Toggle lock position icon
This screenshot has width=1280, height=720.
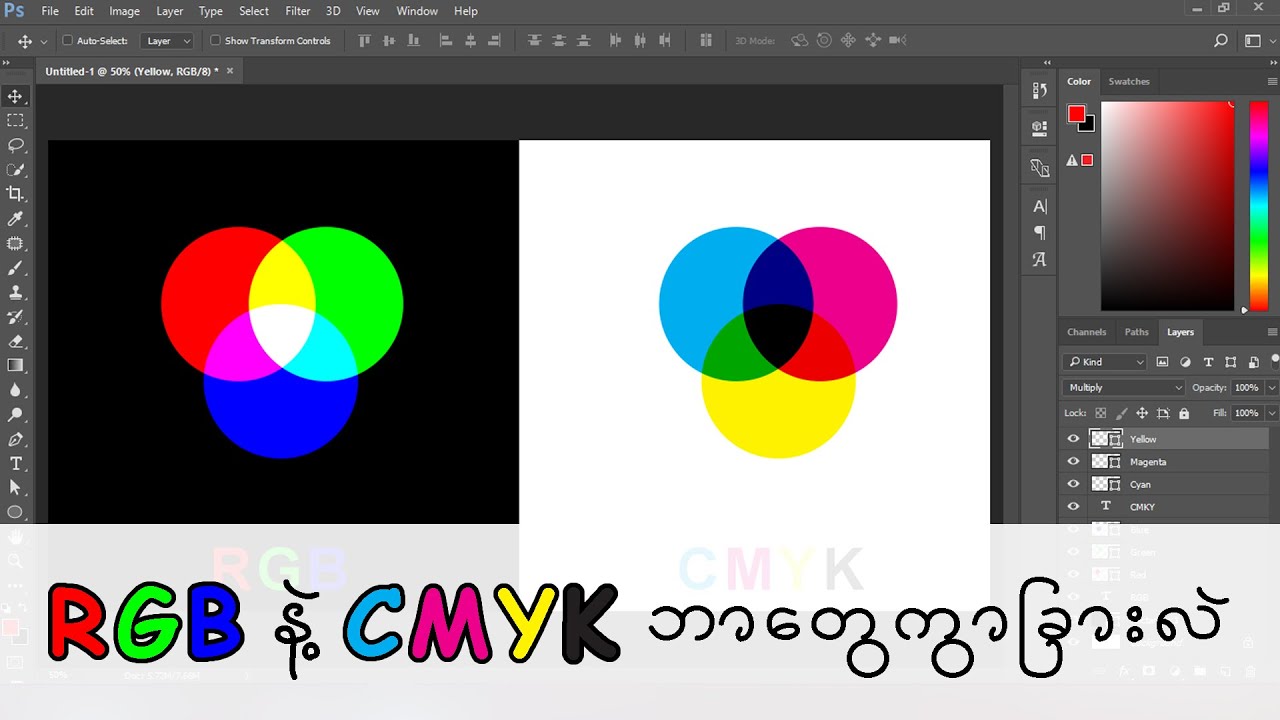pyautogui.click(x=1142, y=413)
